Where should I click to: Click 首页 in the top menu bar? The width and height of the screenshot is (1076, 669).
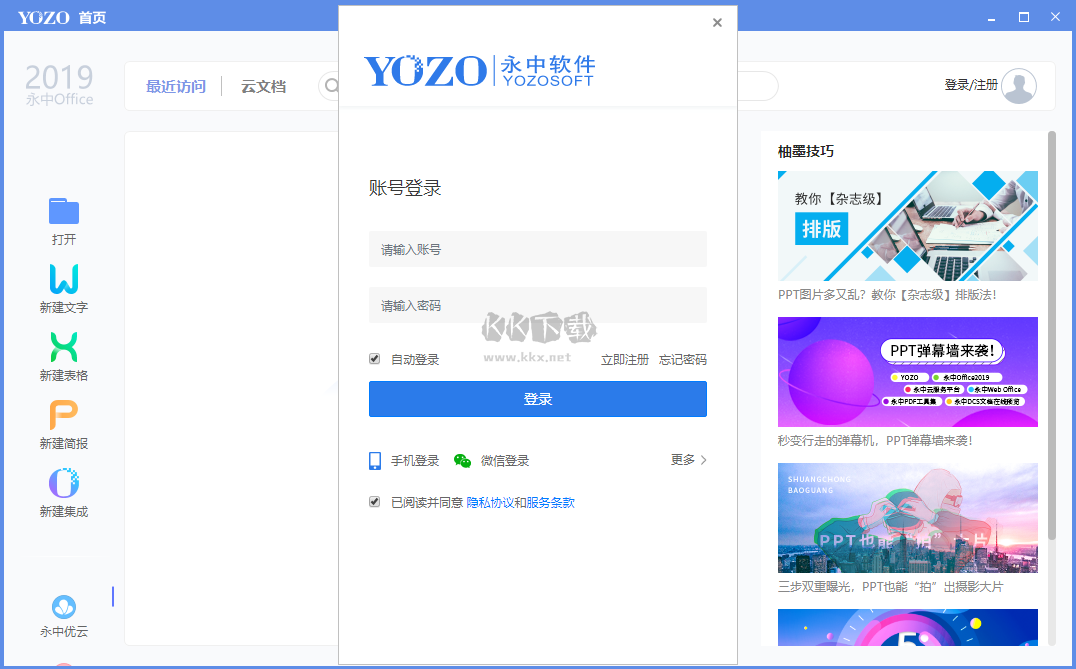point(94,16)
